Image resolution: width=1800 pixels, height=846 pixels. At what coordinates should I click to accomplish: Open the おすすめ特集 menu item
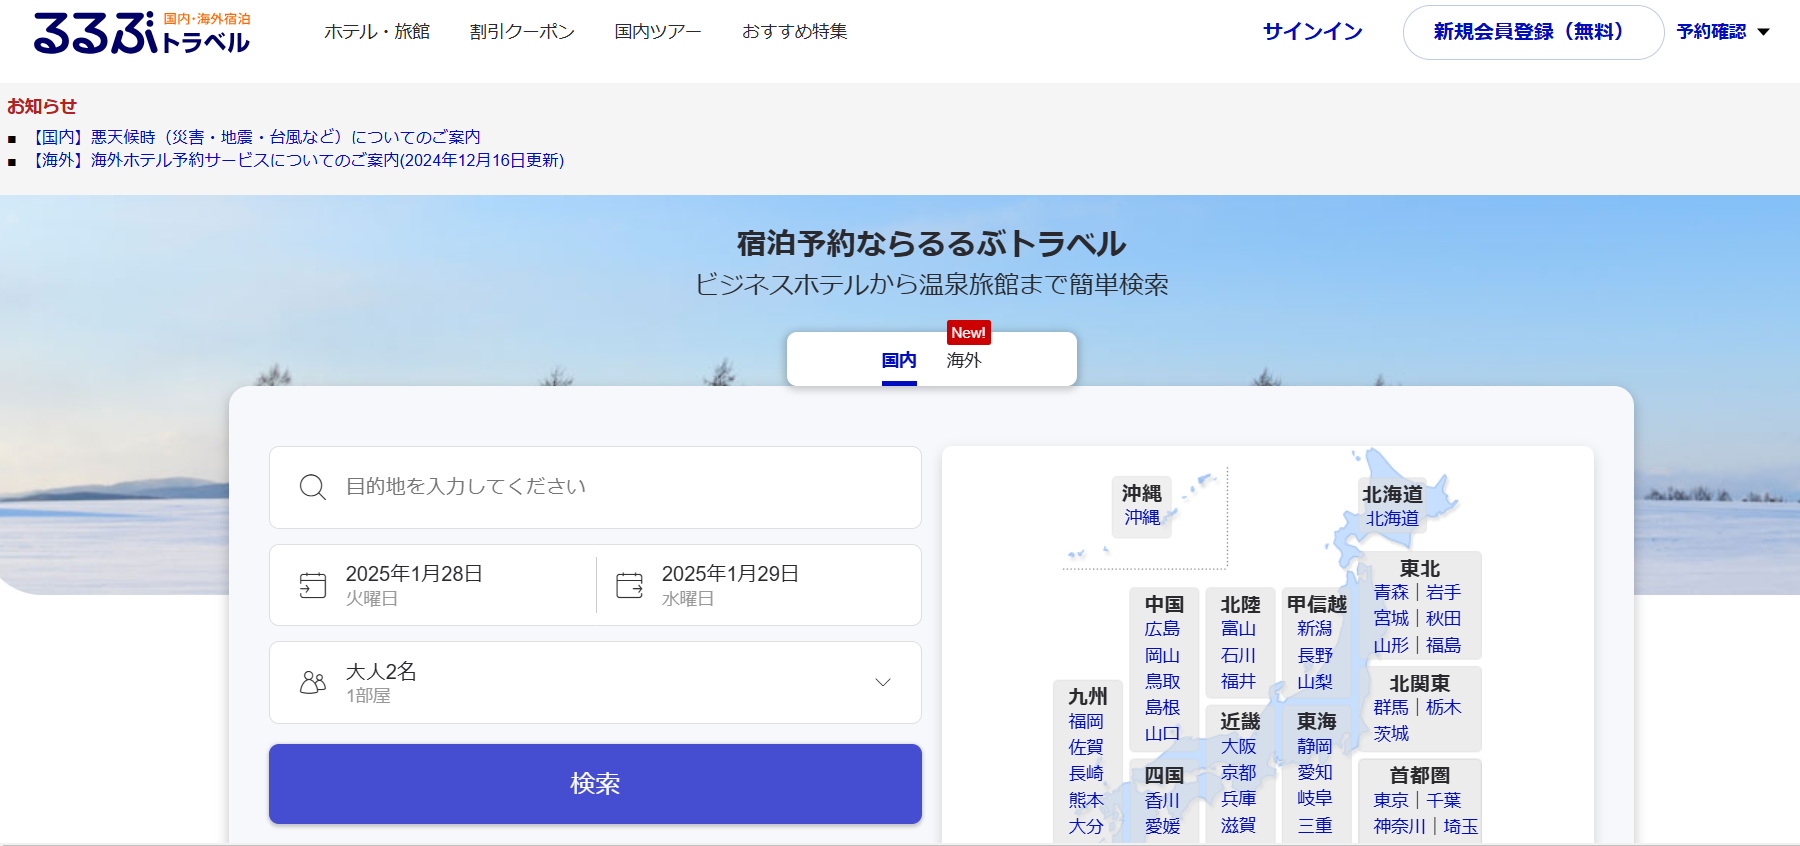click(795, 32)
